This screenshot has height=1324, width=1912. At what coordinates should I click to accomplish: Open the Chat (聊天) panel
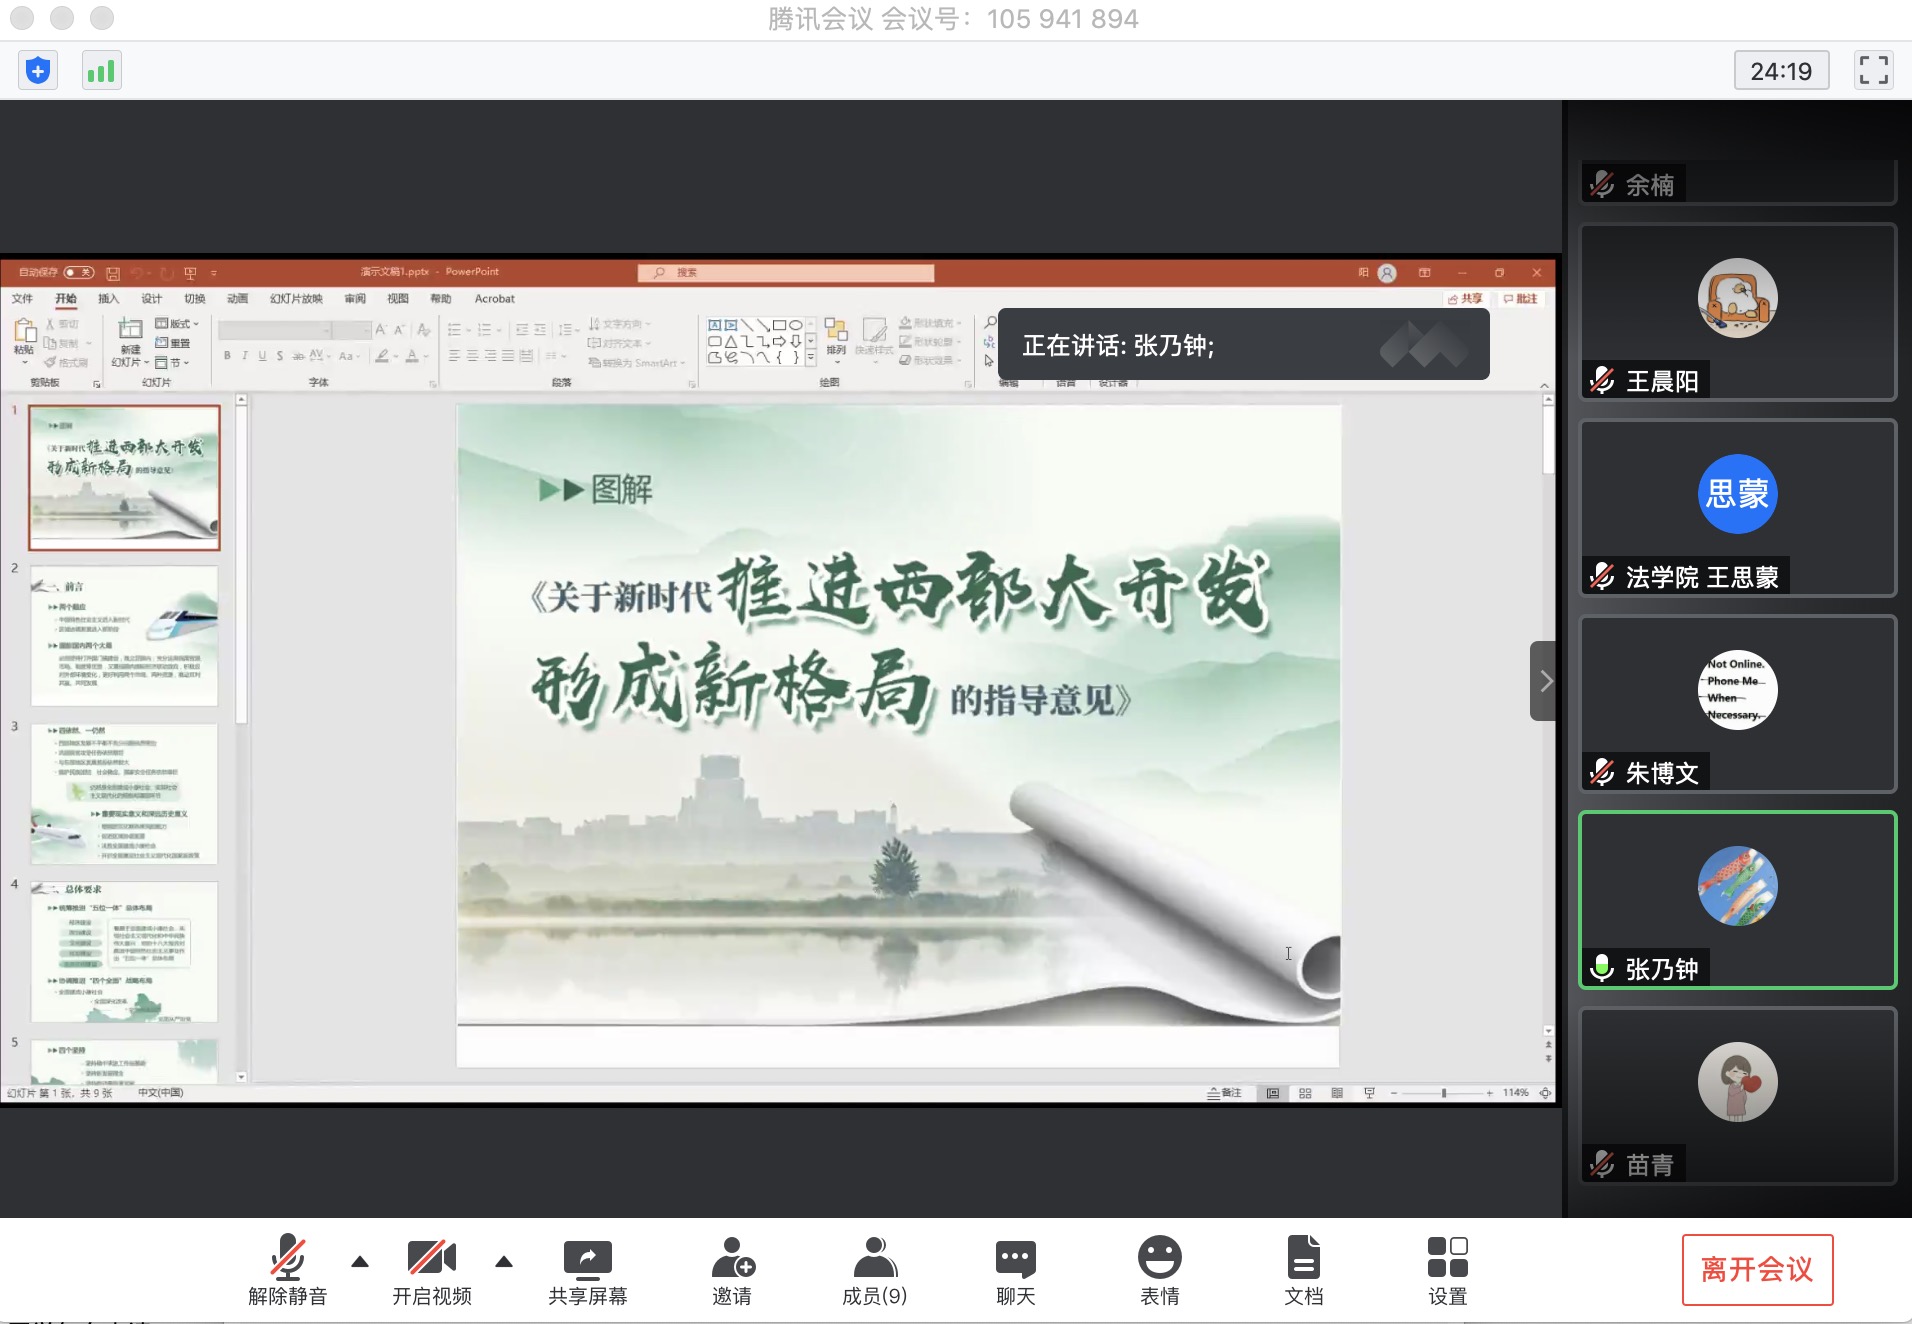(x=1015, y=1269)
